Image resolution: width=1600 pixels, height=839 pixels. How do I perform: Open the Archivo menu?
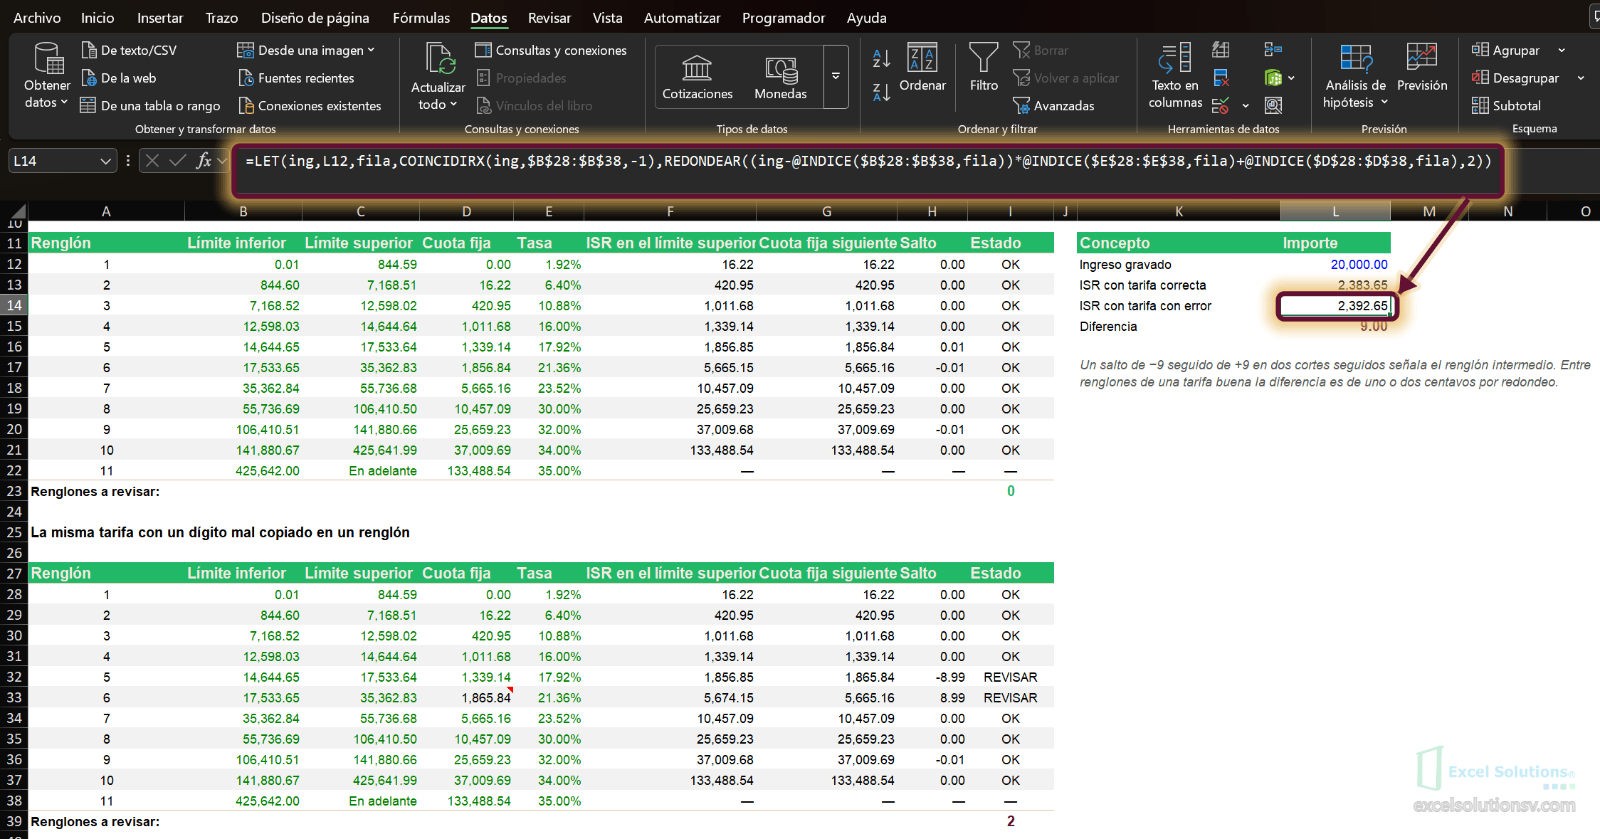pyautogui.click(x=37, y=18)
